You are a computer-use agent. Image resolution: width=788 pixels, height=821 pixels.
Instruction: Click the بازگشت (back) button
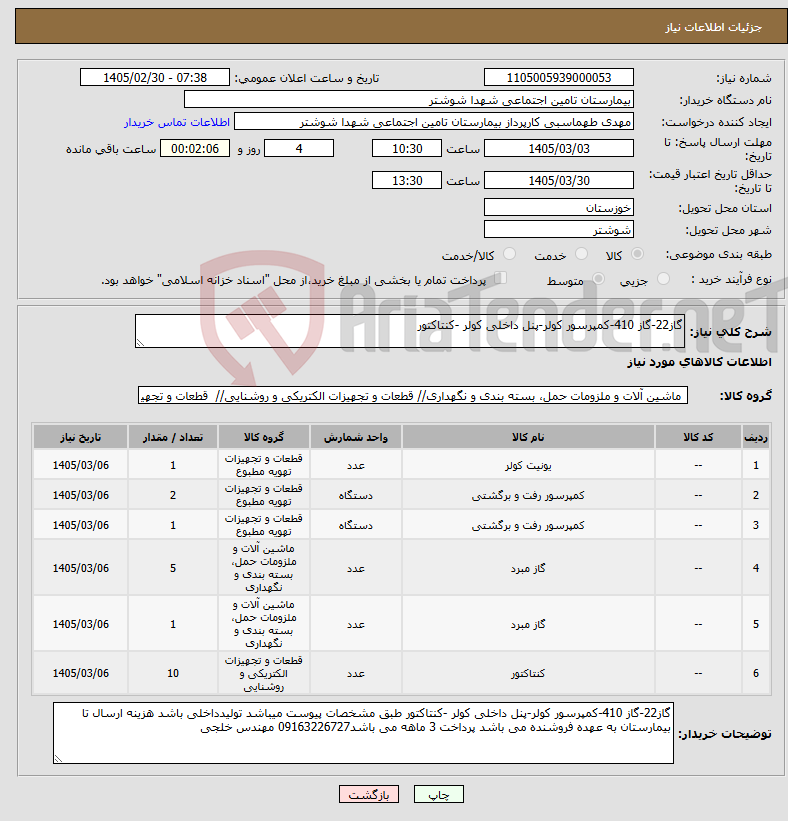(369, 795)
